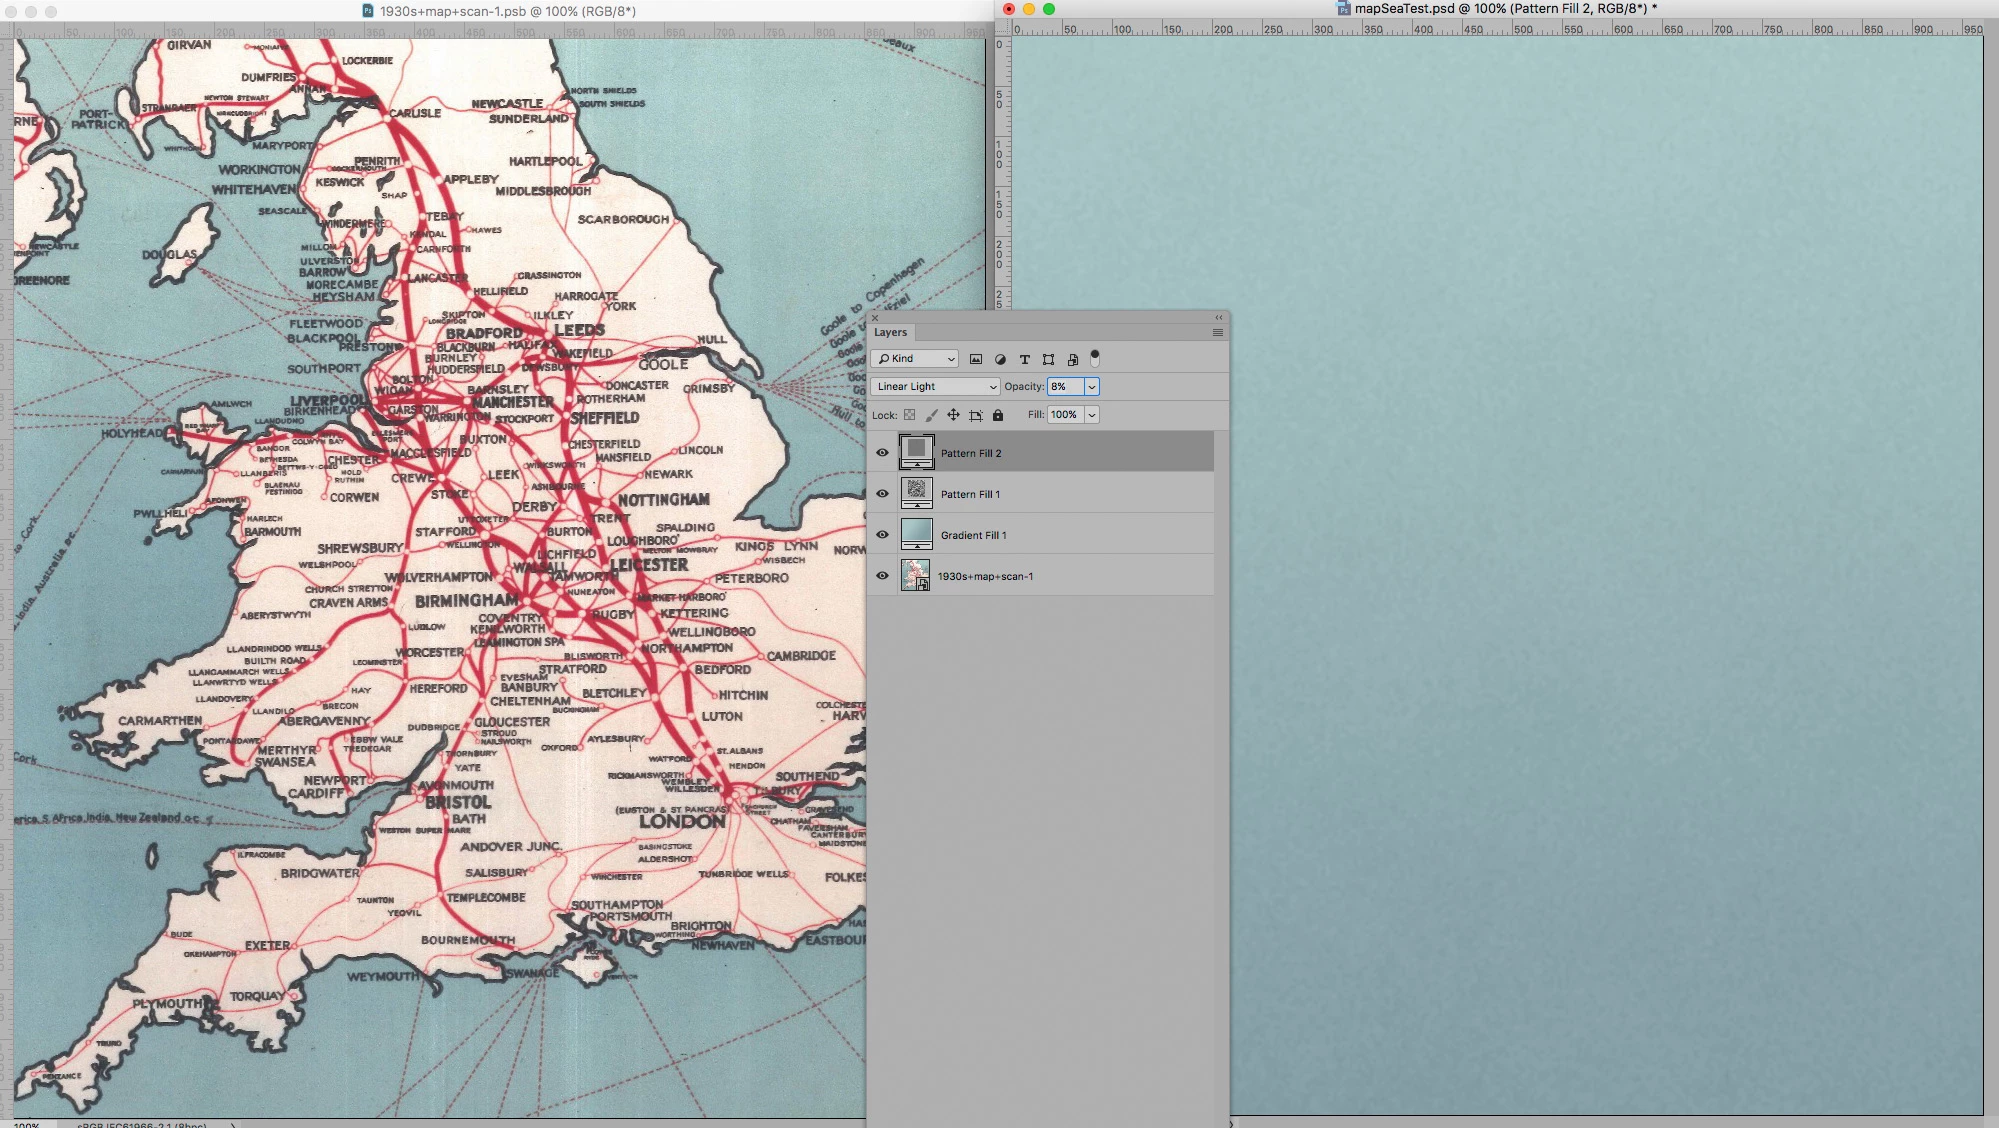
Task: Filter layers by type layers icon
Action: pos(1024,359)
